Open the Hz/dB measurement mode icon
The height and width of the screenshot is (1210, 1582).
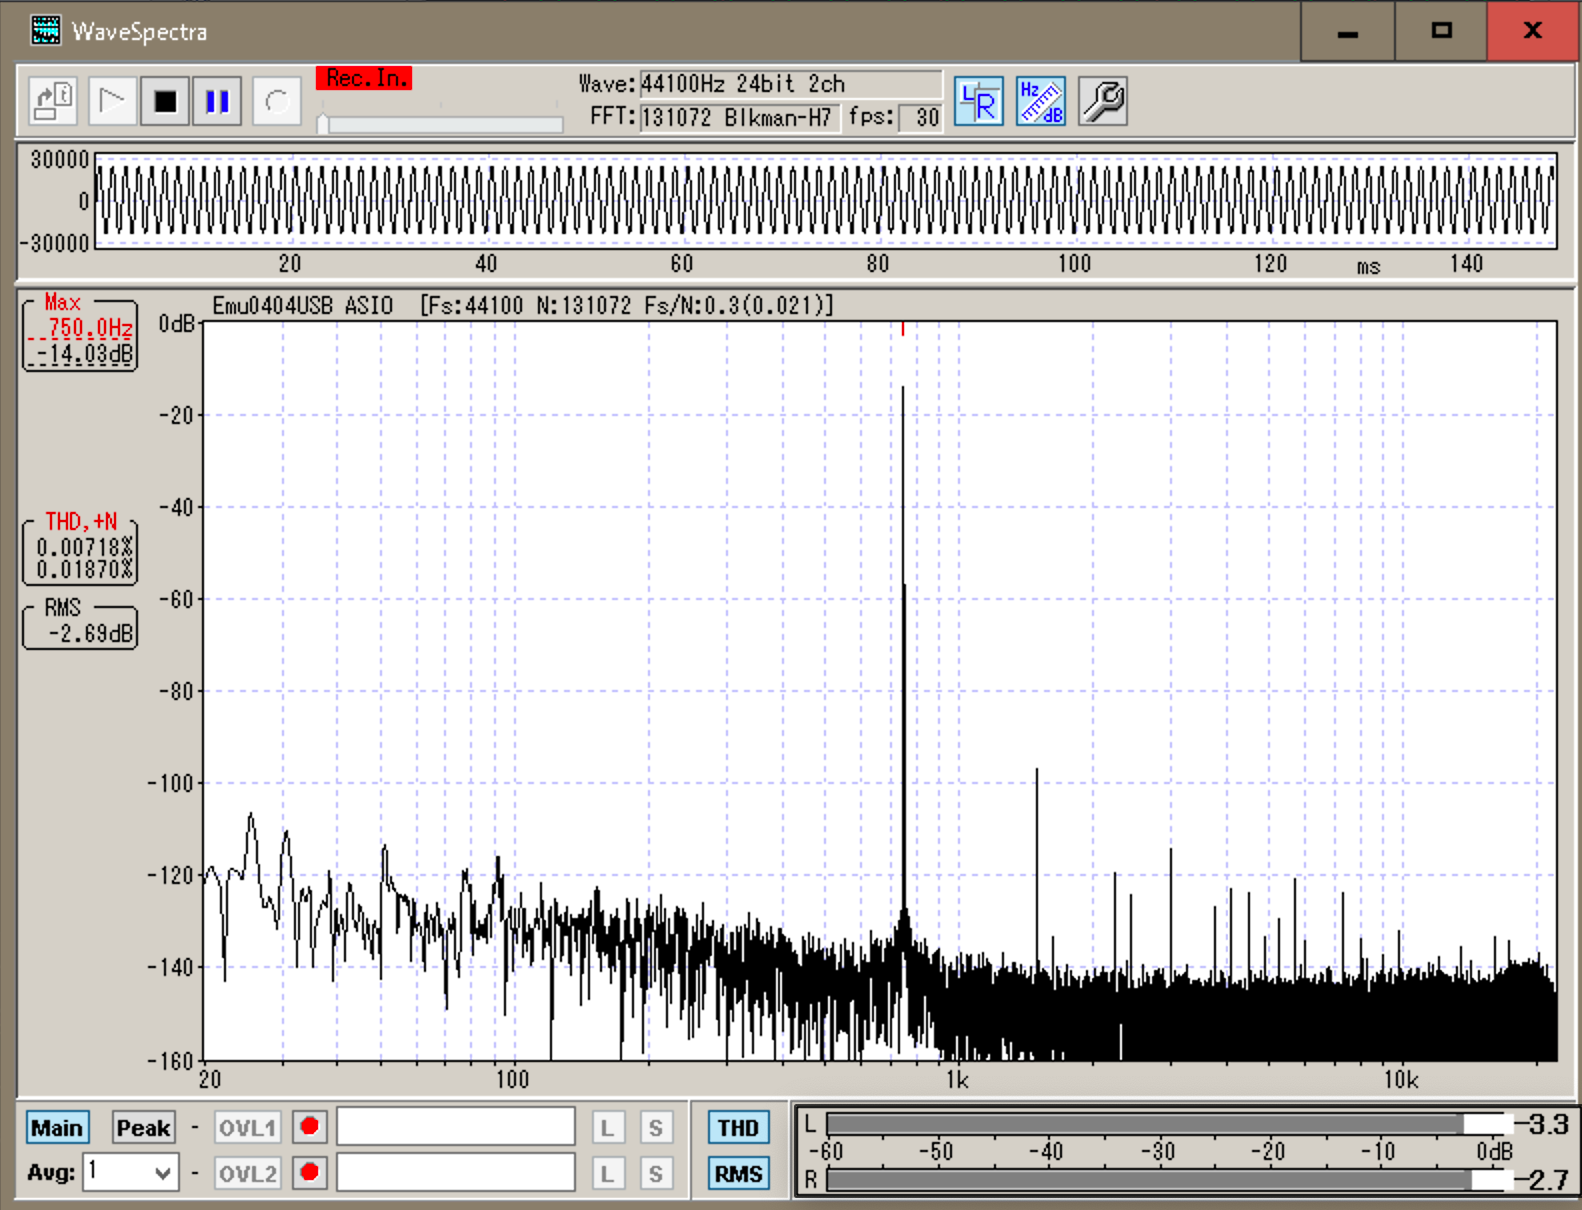coord(1041,101)
